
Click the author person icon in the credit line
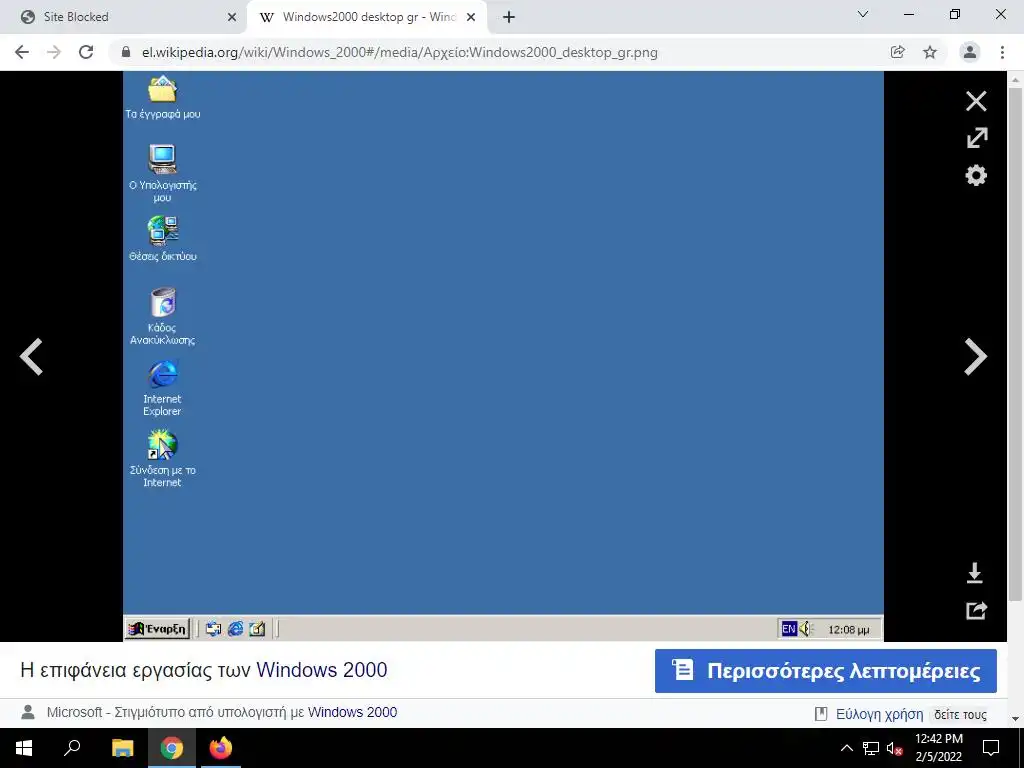[28, 712]
